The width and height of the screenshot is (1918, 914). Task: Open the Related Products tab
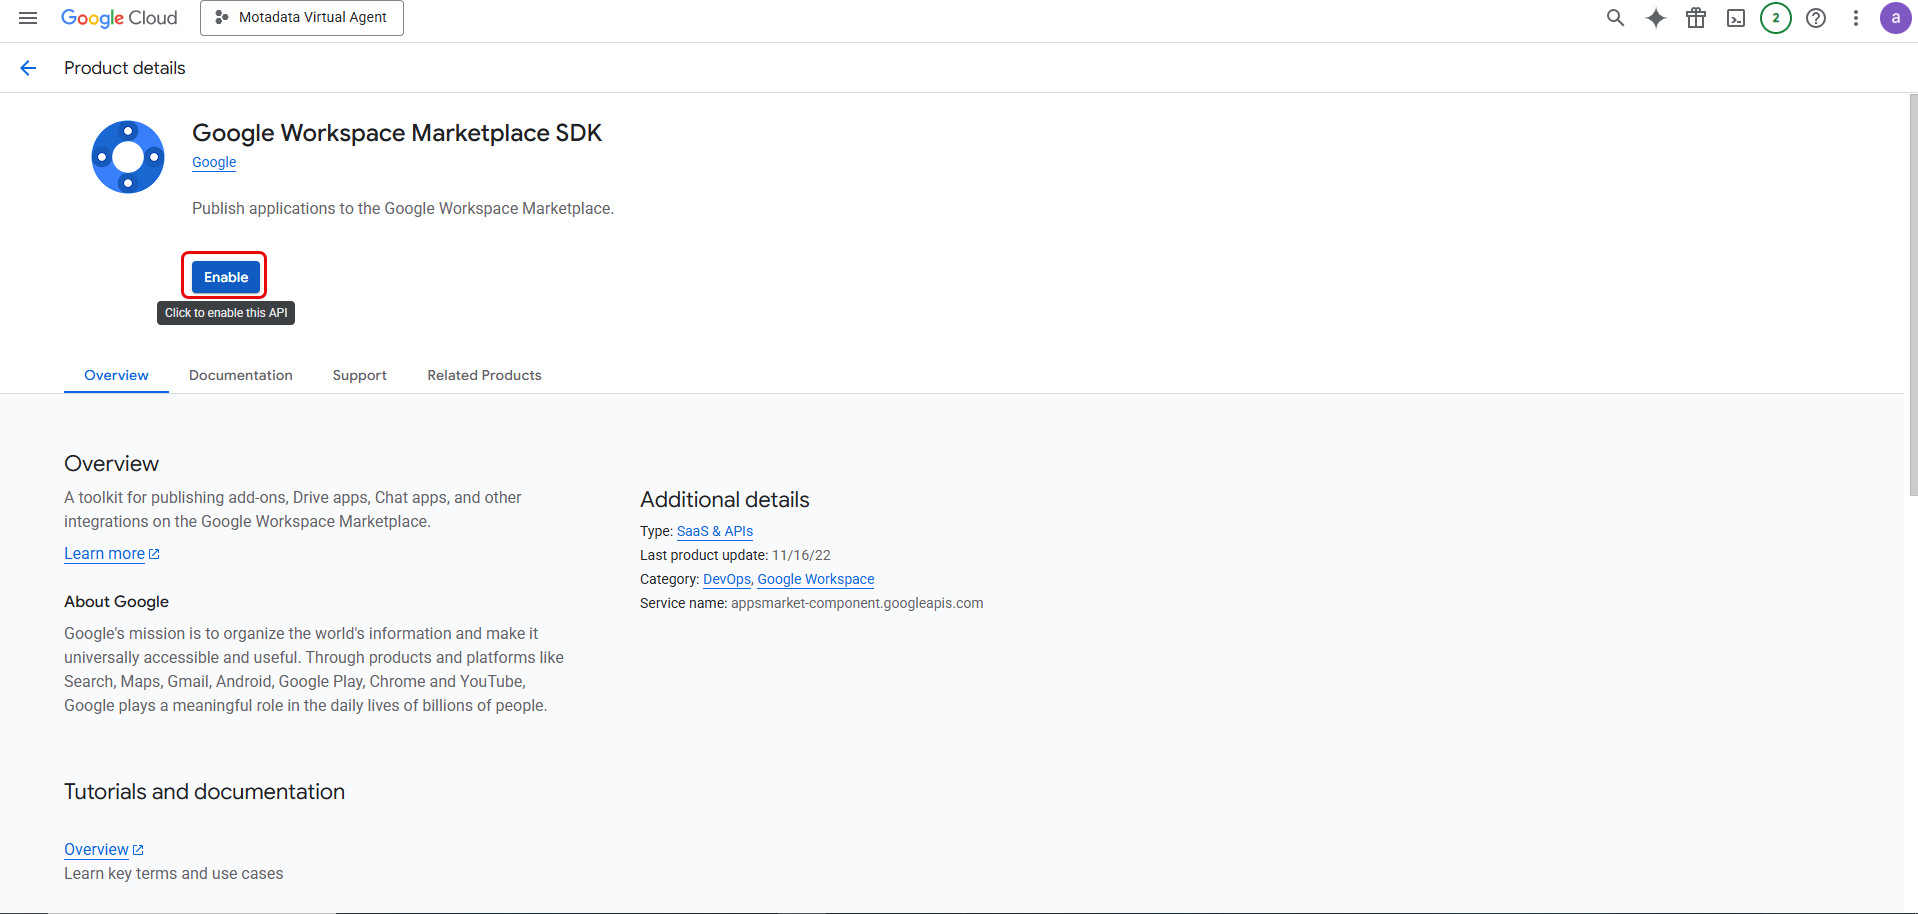point(483,375)
